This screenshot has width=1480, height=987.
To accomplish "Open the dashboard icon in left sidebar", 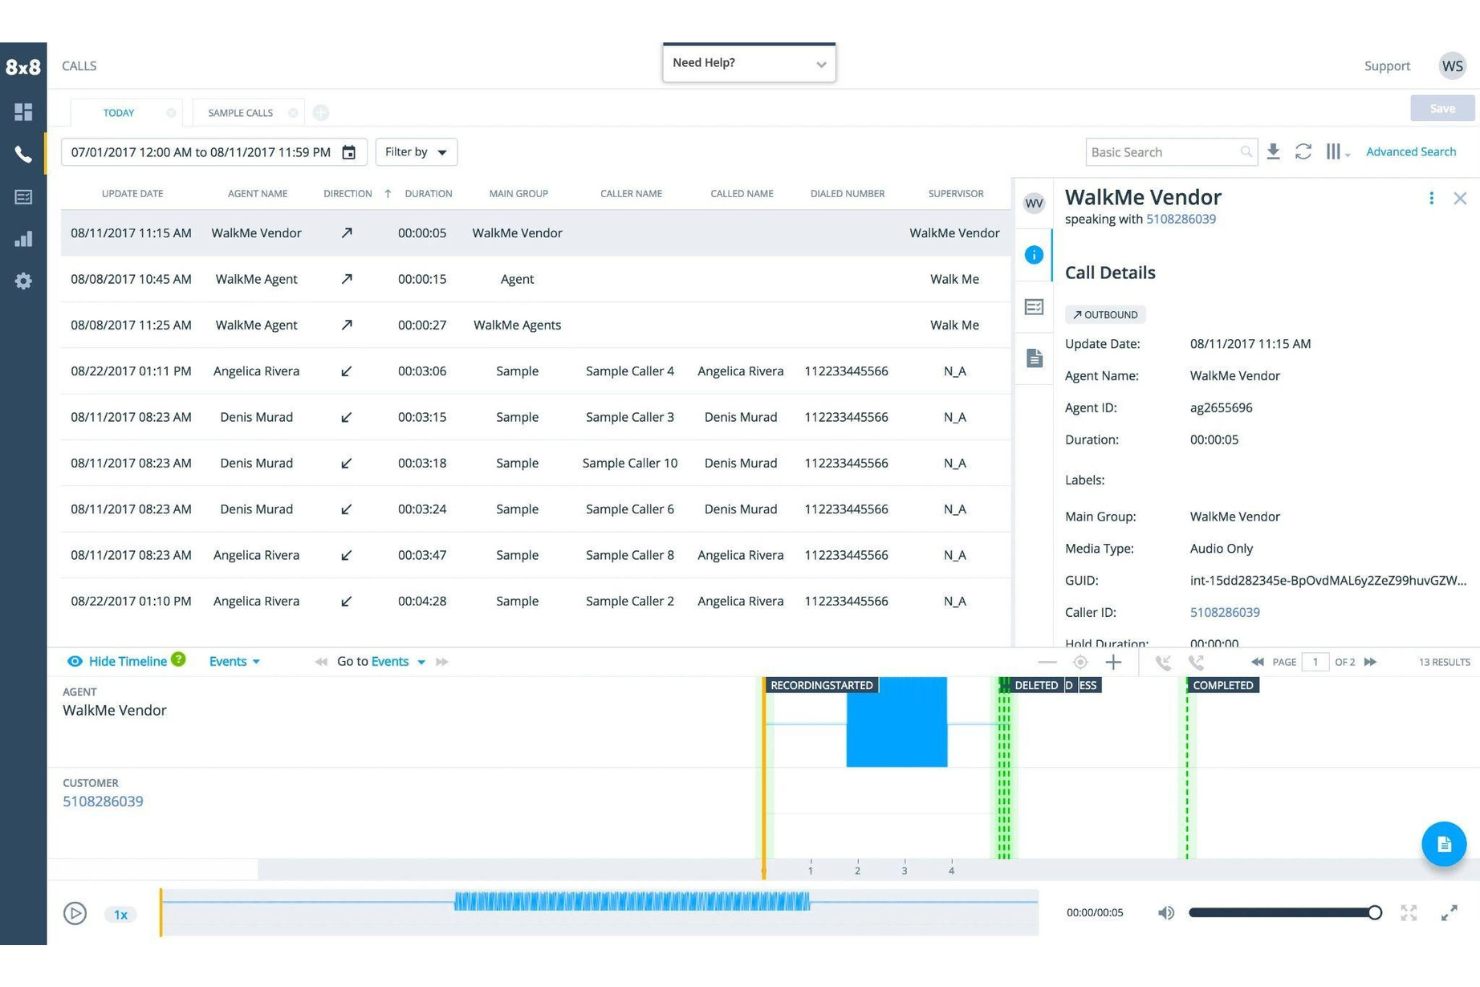I will click(x=23, y=111).
